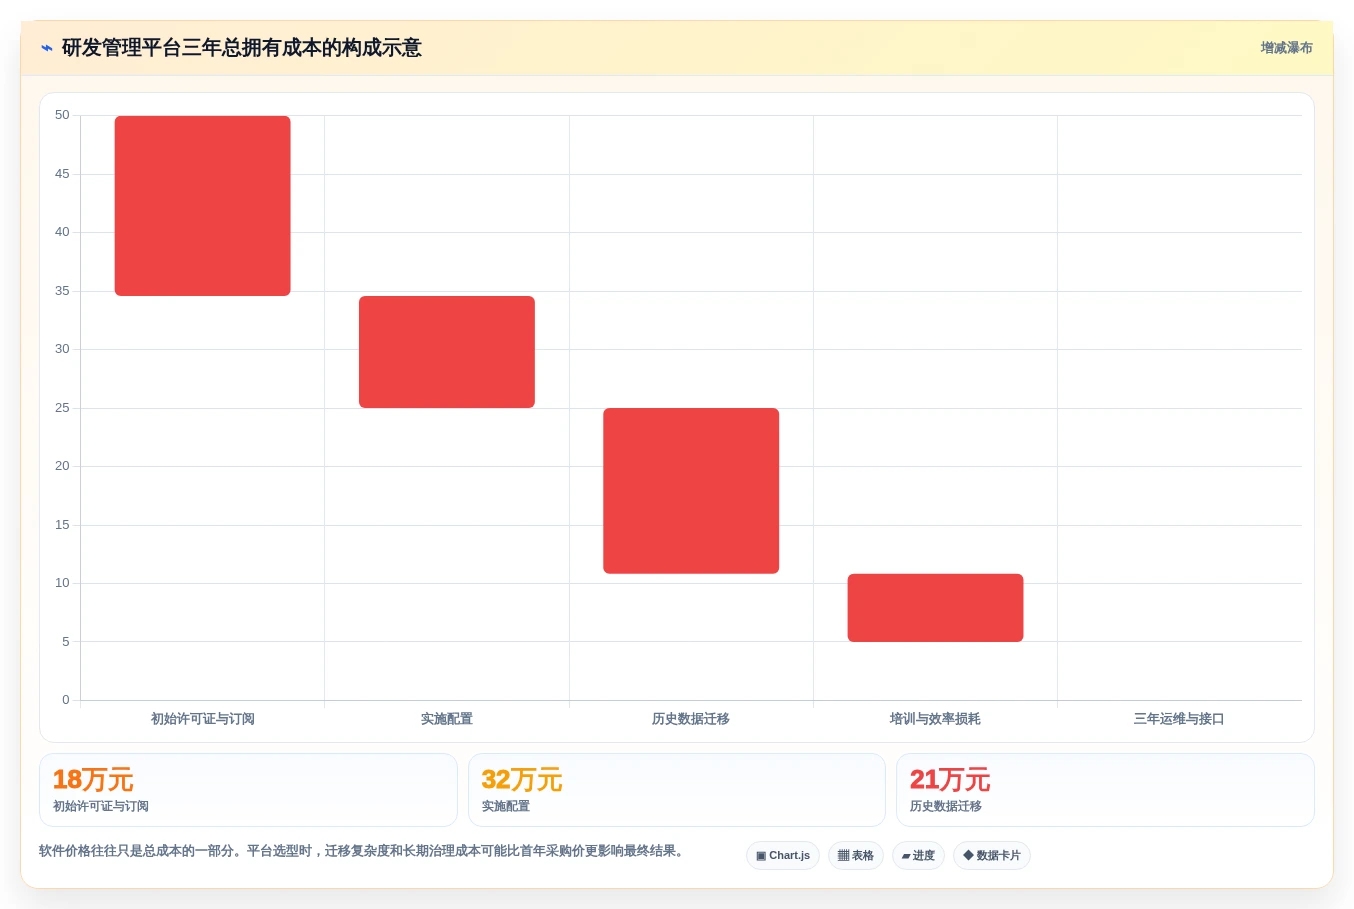
Task: Click the 增减瀑布 label in header
Action: [1286, 48]
